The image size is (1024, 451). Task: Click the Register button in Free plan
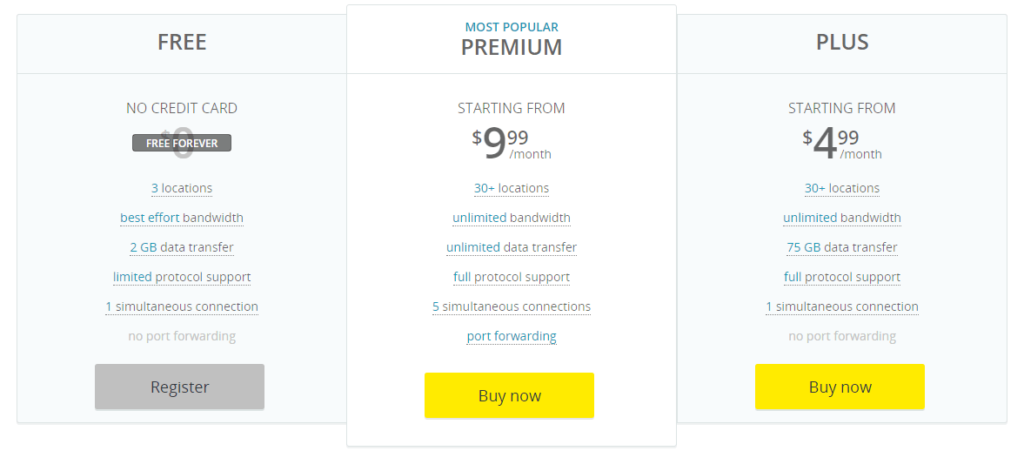pyautogui.click(x=180, y=387)
